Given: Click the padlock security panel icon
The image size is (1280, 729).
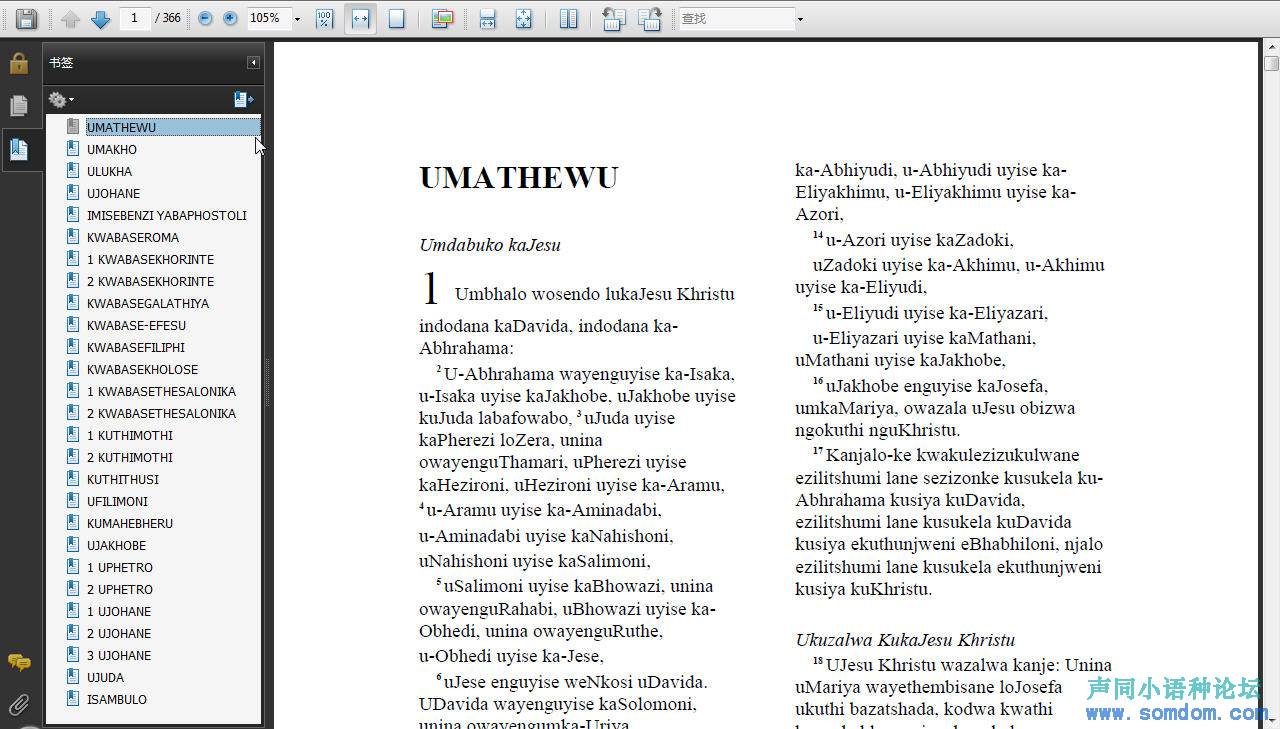Looking at the screenshot, I should point(19,63).
